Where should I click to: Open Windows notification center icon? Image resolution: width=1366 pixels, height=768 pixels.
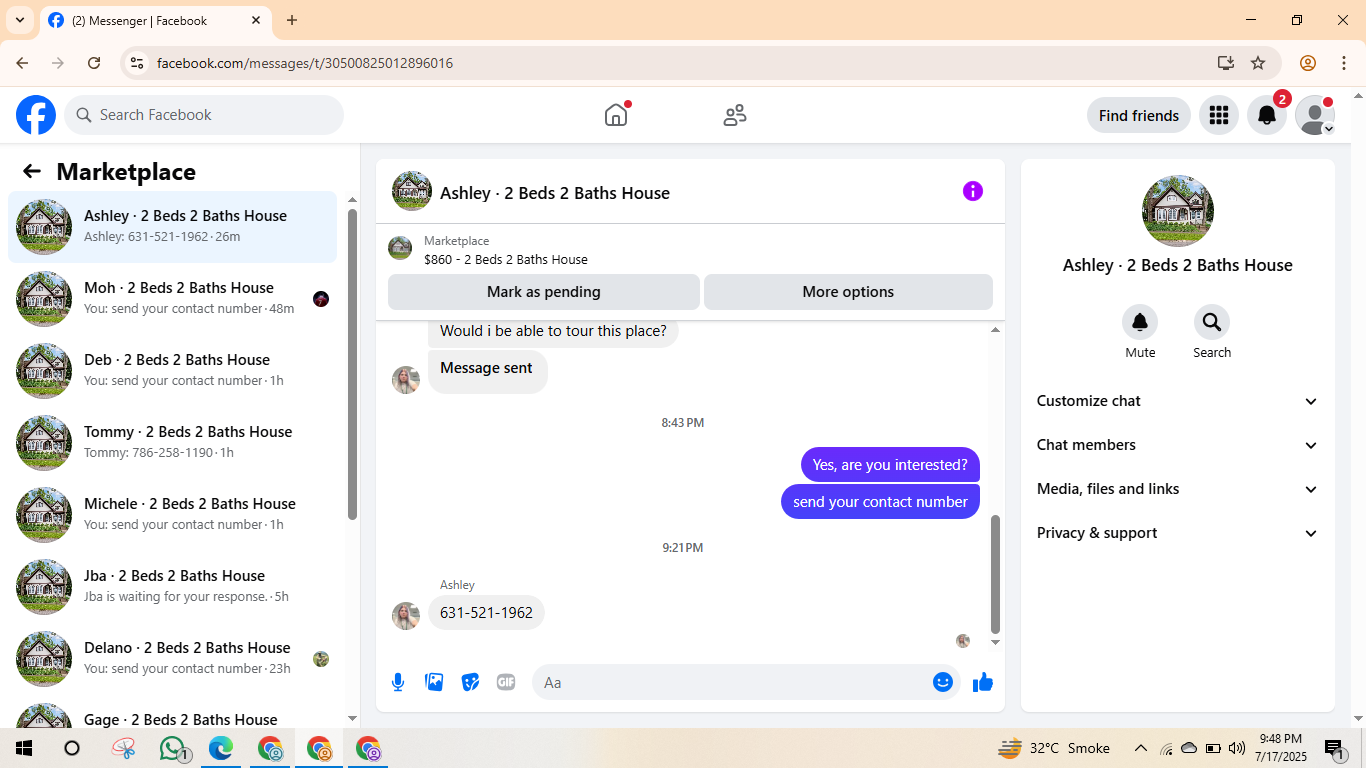coord(1333,748)
